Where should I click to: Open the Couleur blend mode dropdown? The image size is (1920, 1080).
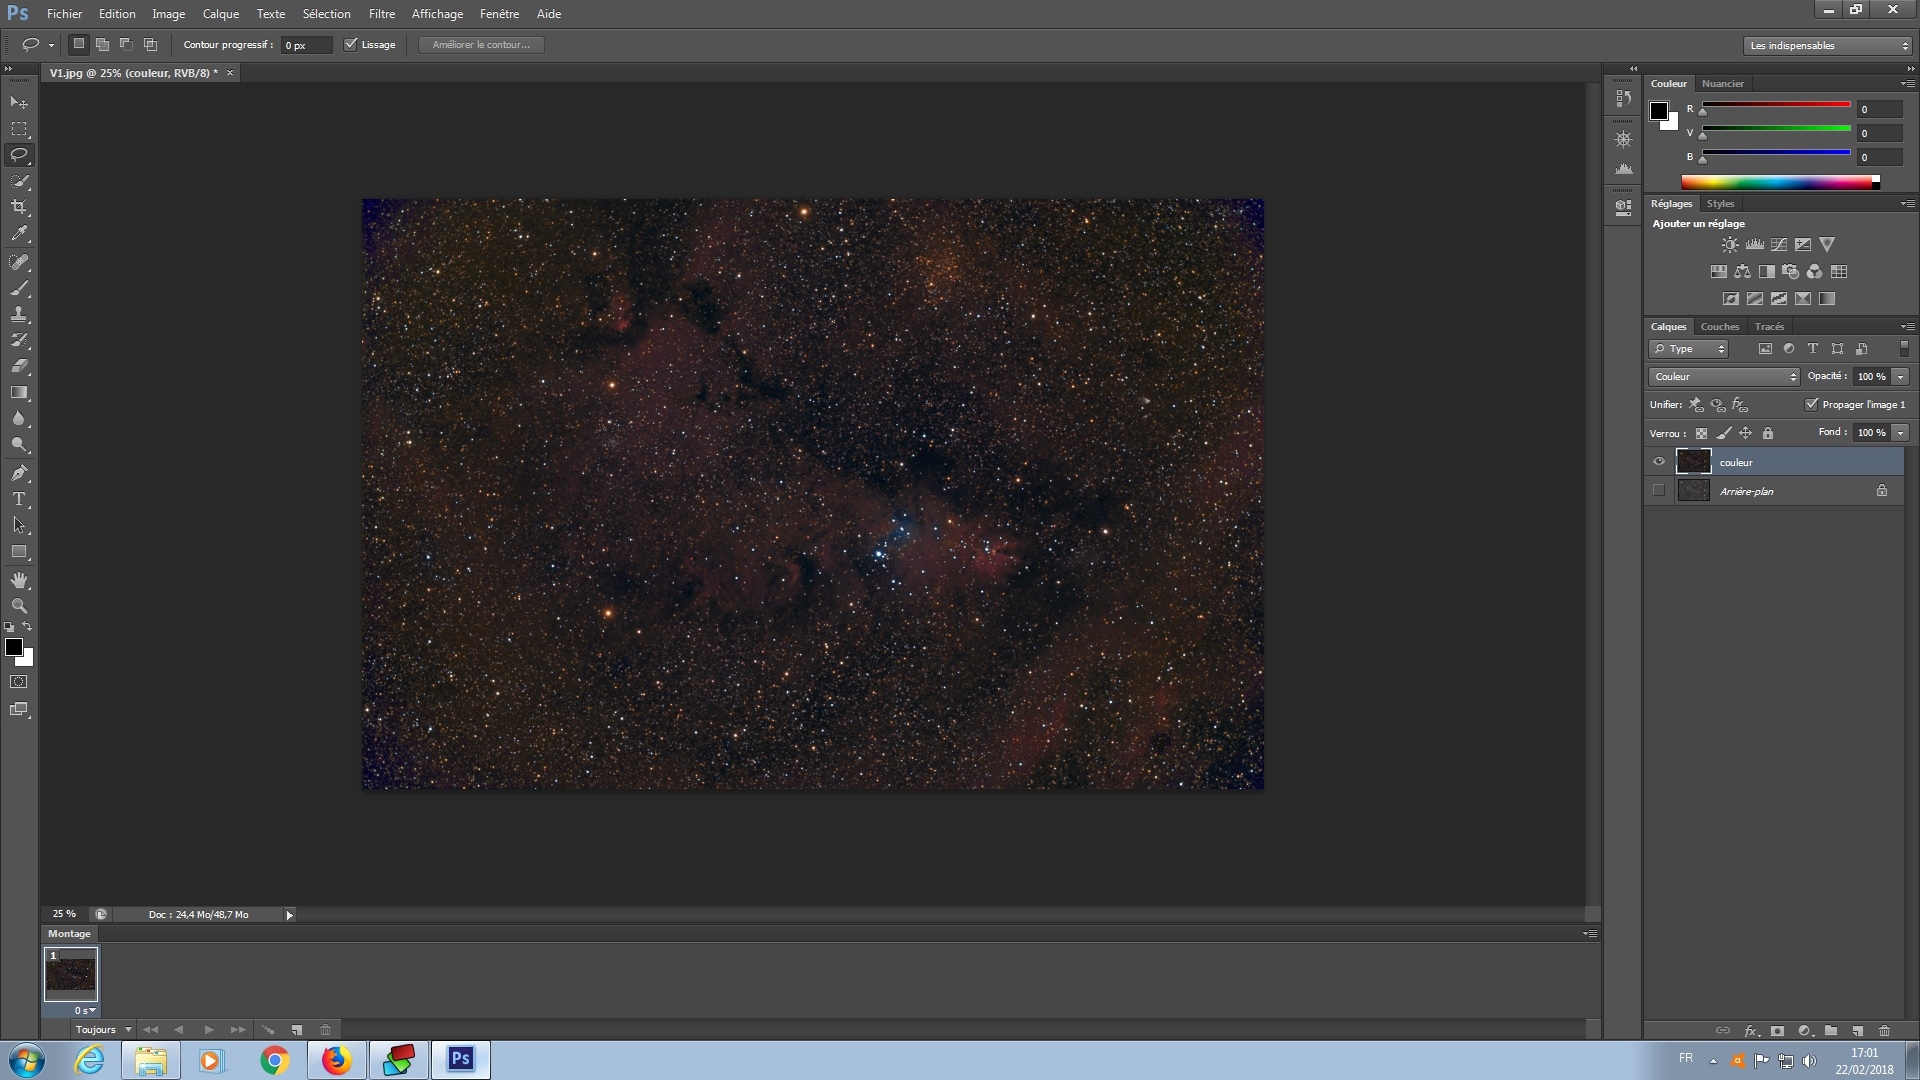[x=1724, y=376]
